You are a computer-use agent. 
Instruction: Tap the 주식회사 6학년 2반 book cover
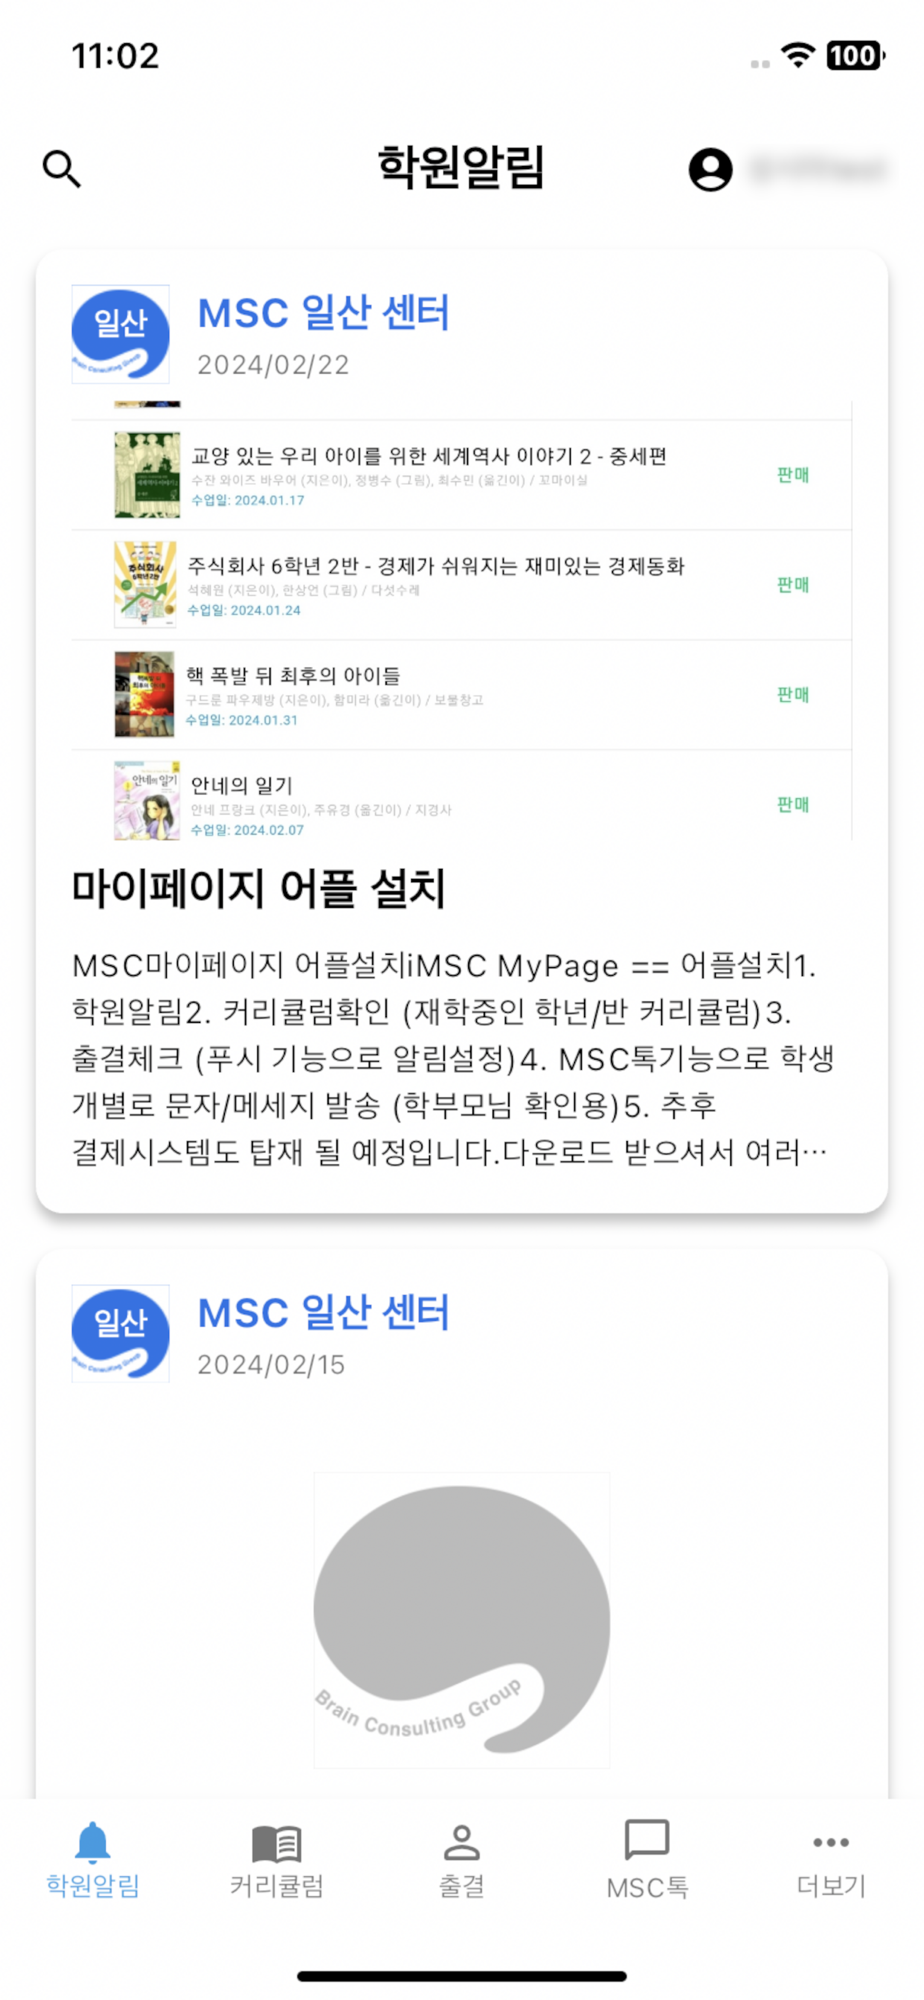145,584
